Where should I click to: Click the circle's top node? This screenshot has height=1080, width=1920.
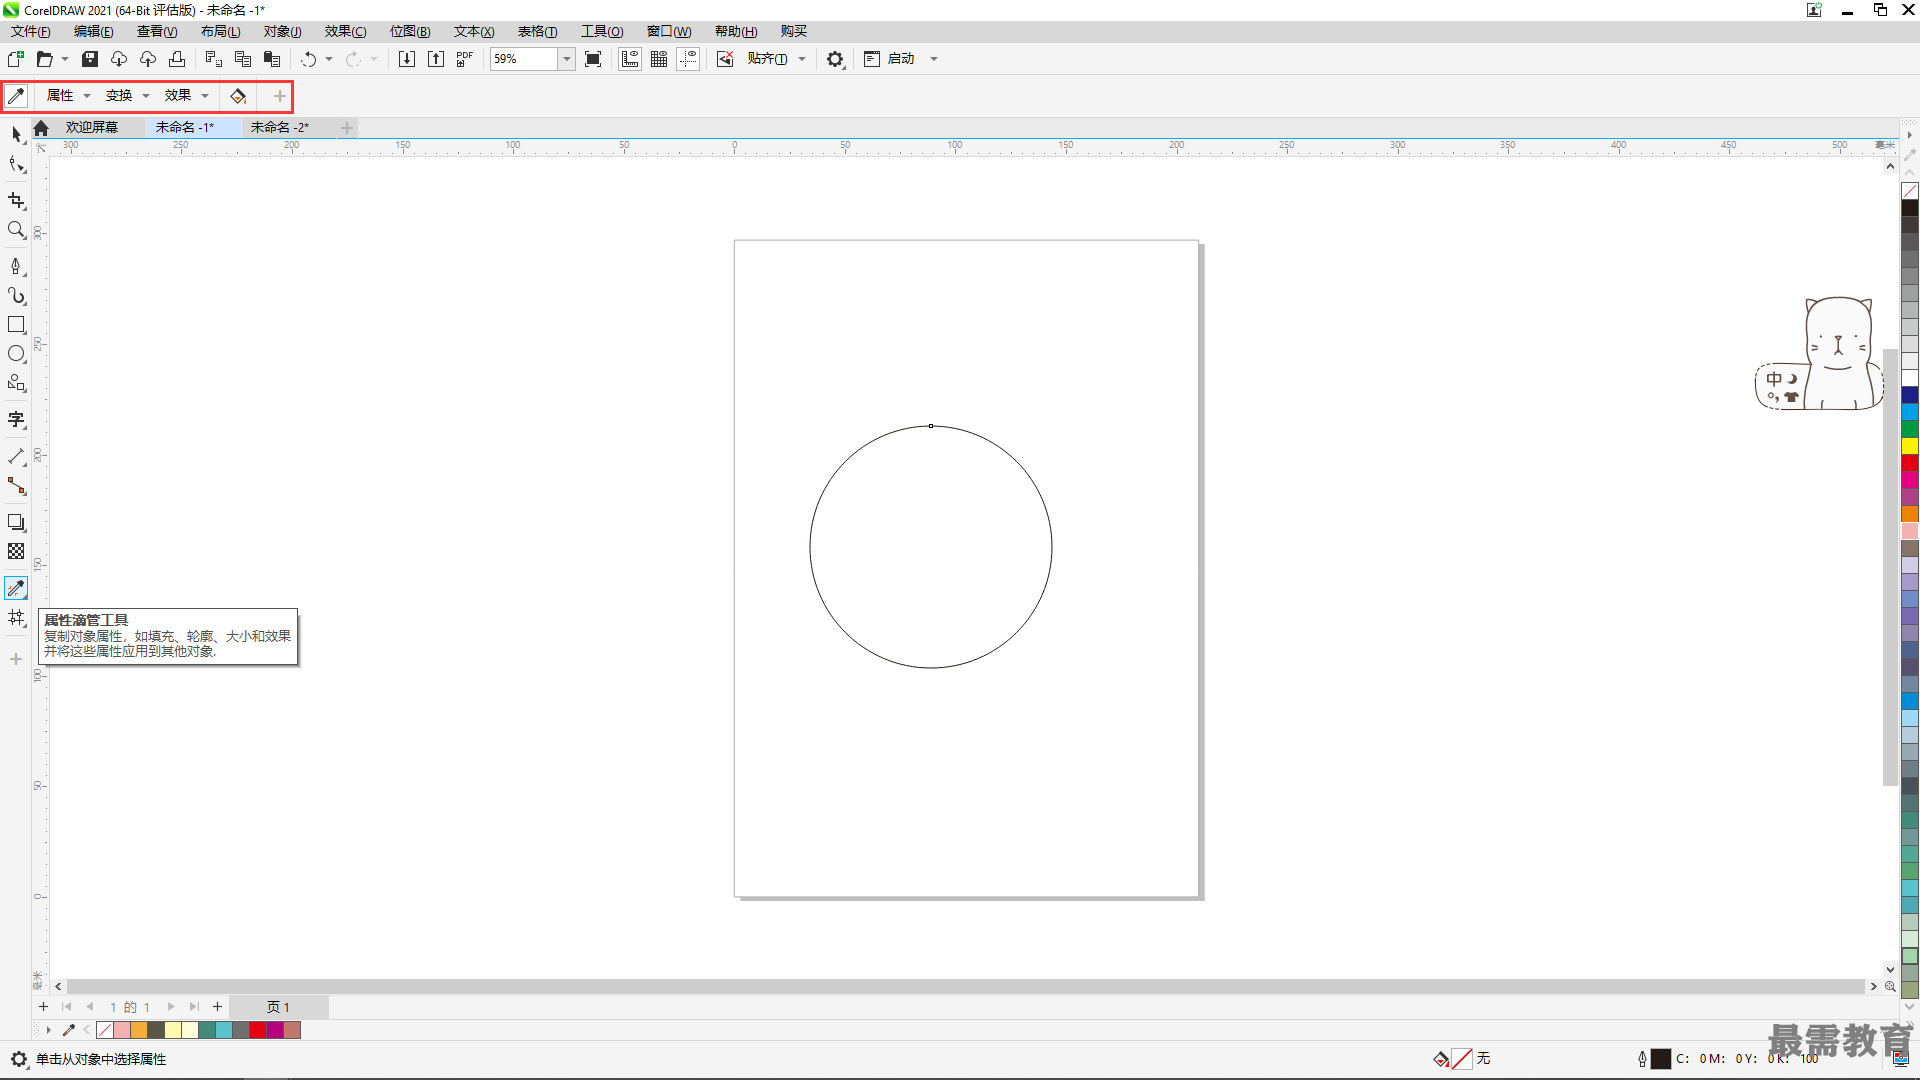point(931,426)
